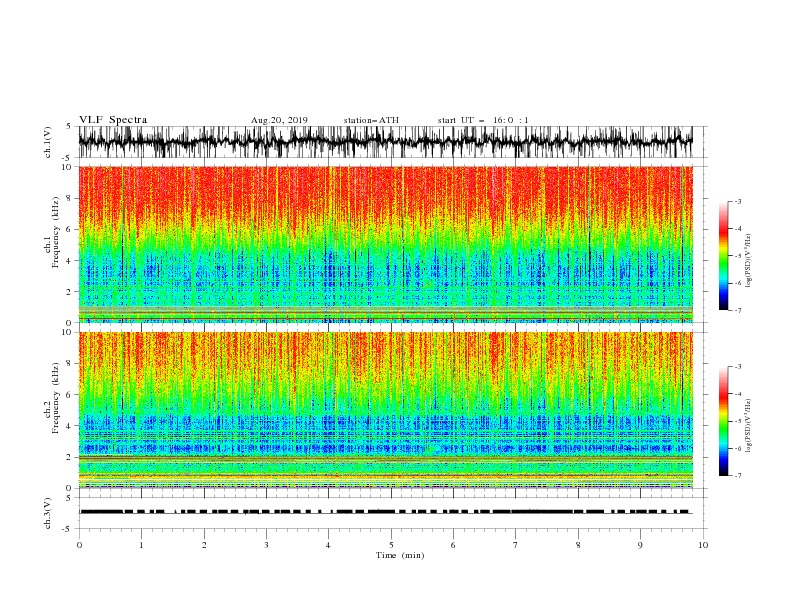Click time axis tick label "1"

tap(141, 545)
